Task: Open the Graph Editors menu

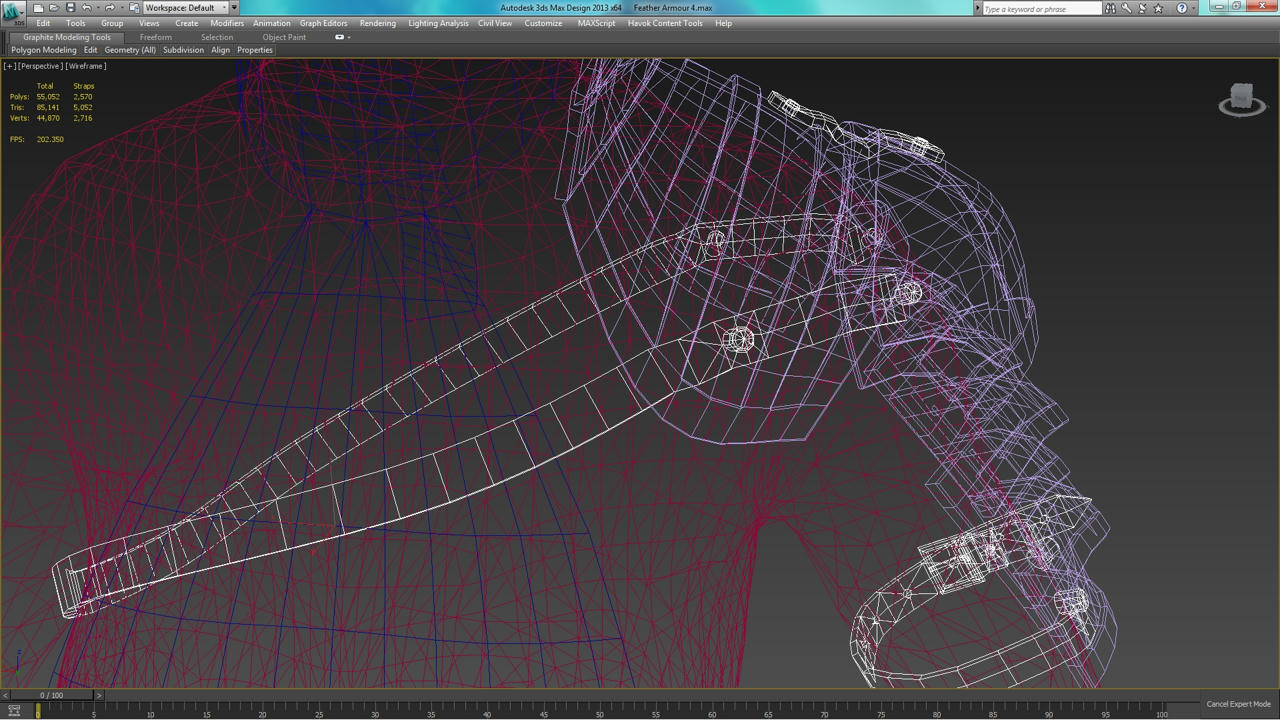Action: [324, 23]
